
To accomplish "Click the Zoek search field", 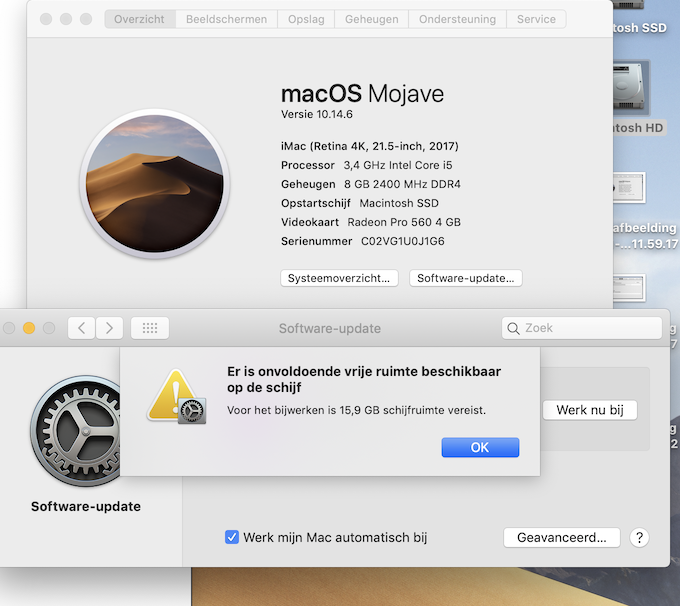I will click(582, 328).
